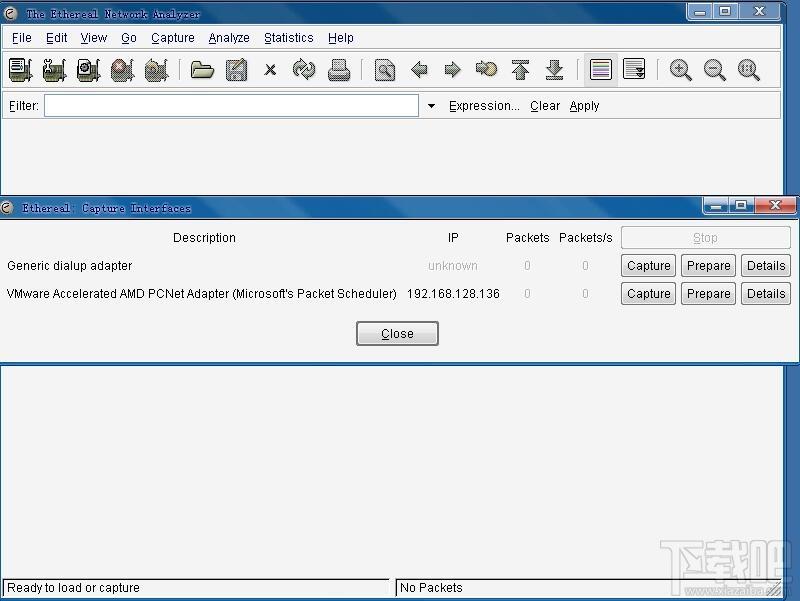This screenshot has height=601, width=800.
Task: Open the File menu
Action: (21, 38)
